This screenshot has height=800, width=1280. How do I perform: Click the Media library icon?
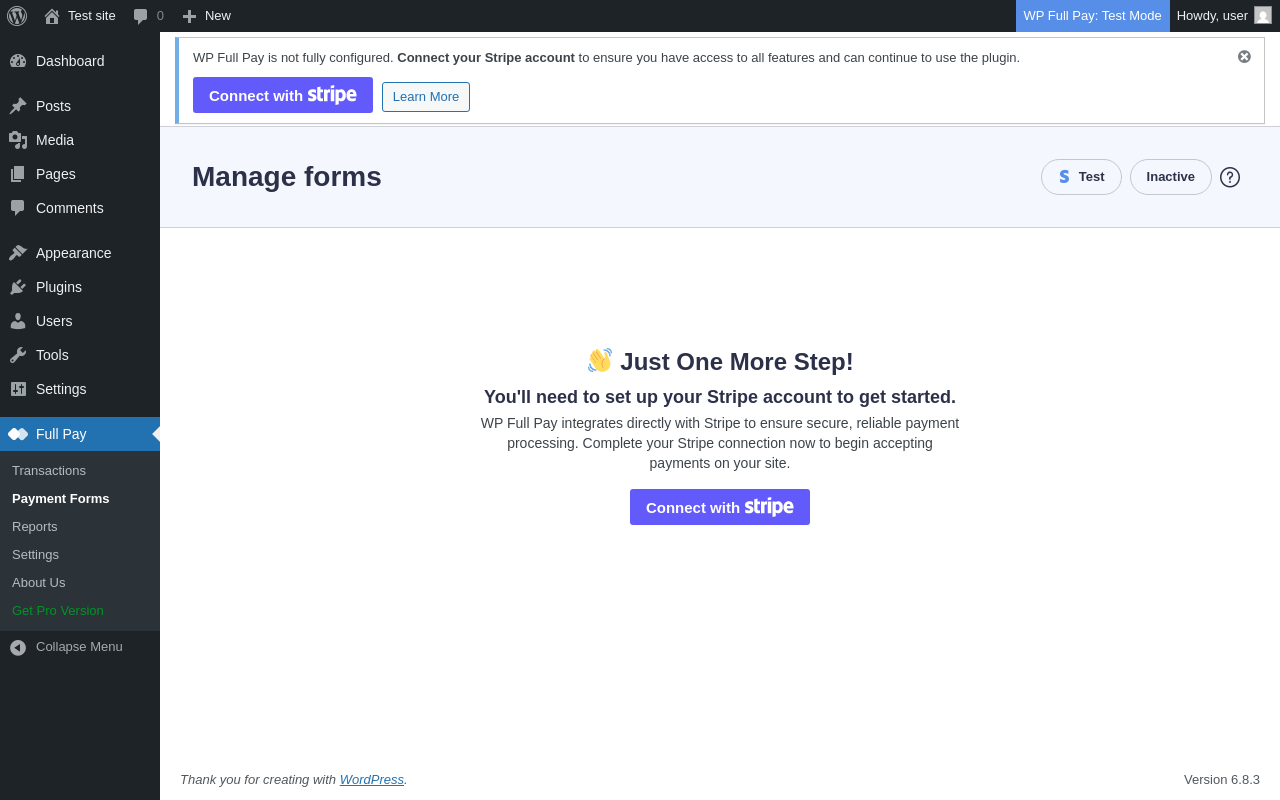[x=18, y=140]
